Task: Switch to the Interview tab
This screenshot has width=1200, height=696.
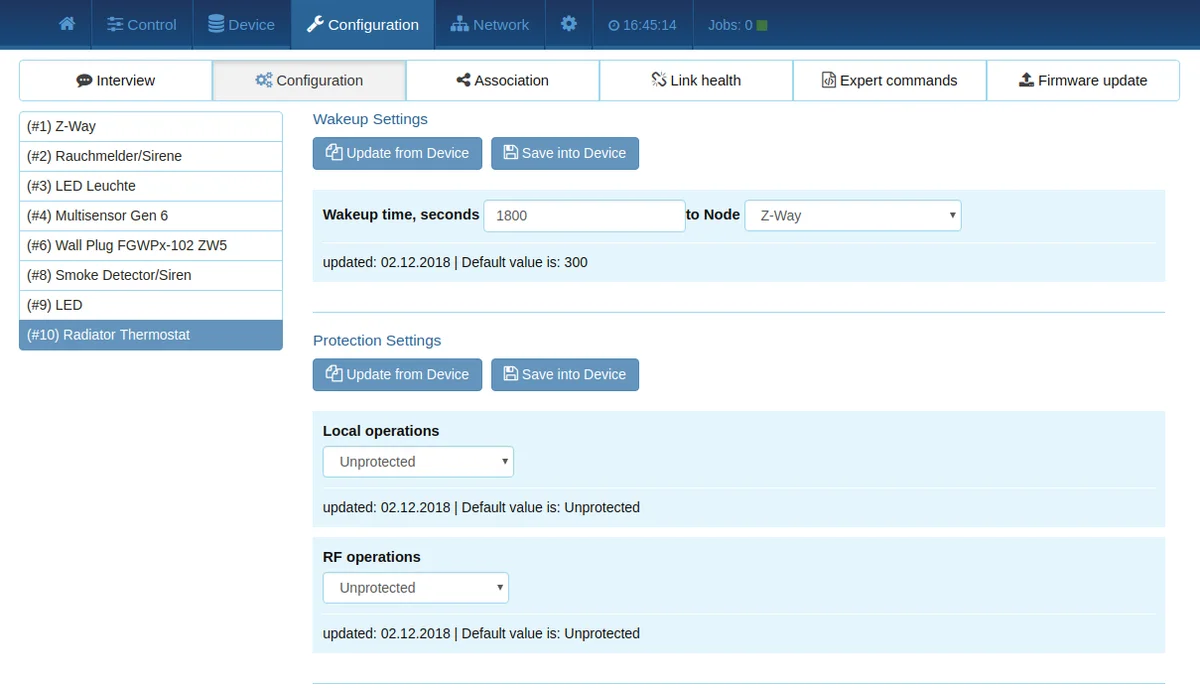Action: pyautogui.click(x=116, y=81)
